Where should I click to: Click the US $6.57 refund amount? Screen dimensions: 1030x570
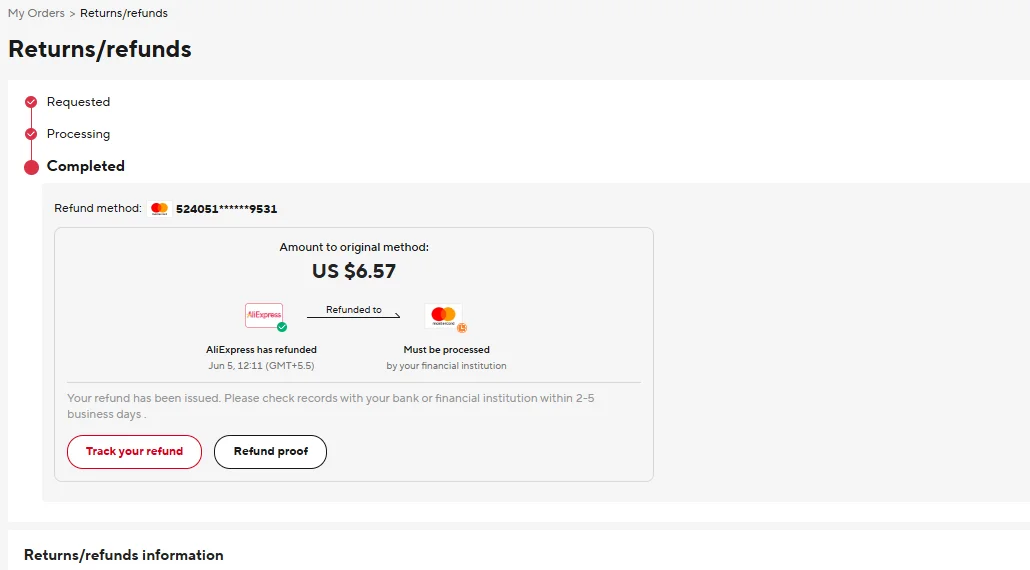(354, 271)
